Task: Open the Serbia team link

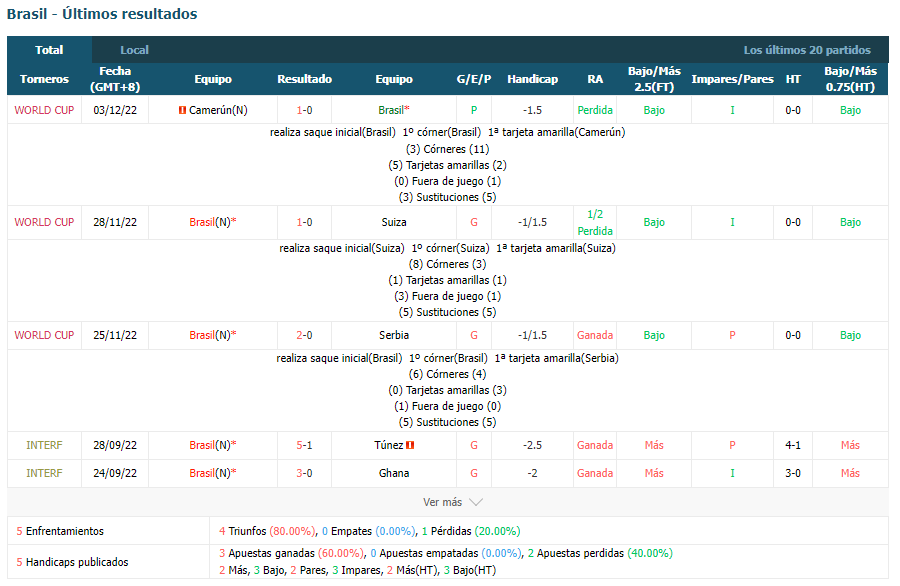Action: (394, 335)
